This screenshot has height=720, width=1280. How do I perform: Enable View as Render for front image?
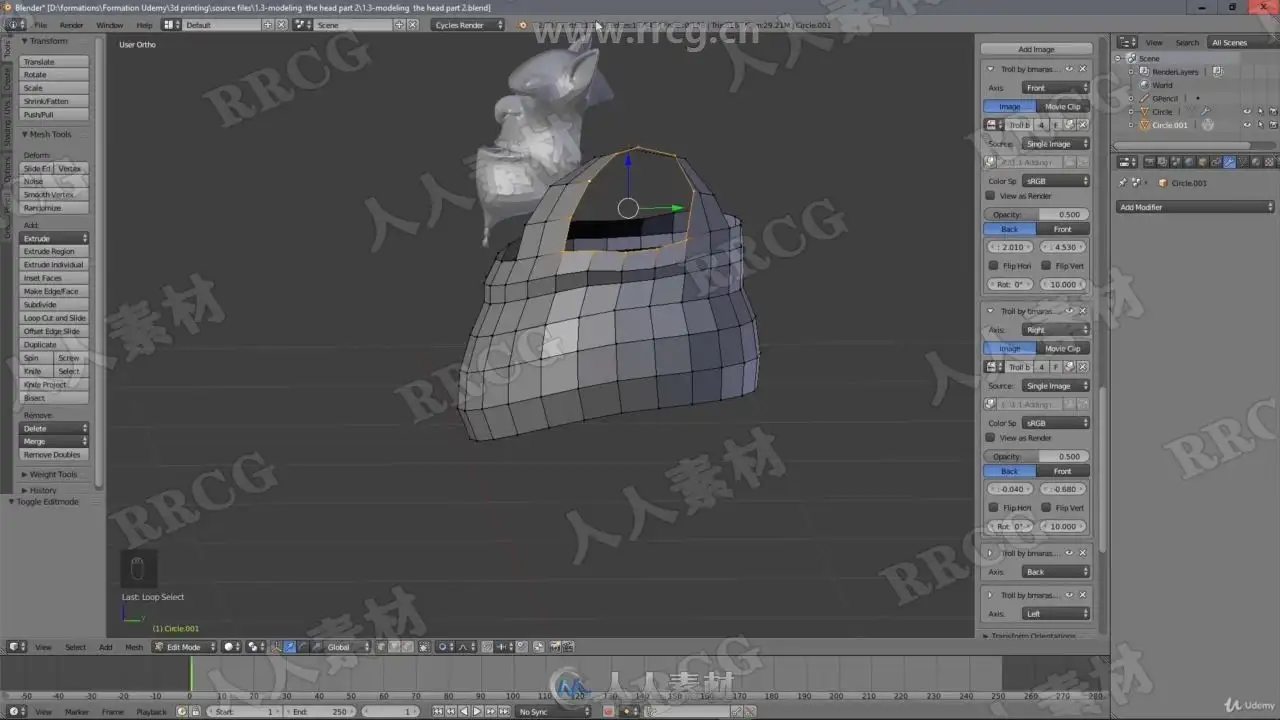[x=990, y=196]
